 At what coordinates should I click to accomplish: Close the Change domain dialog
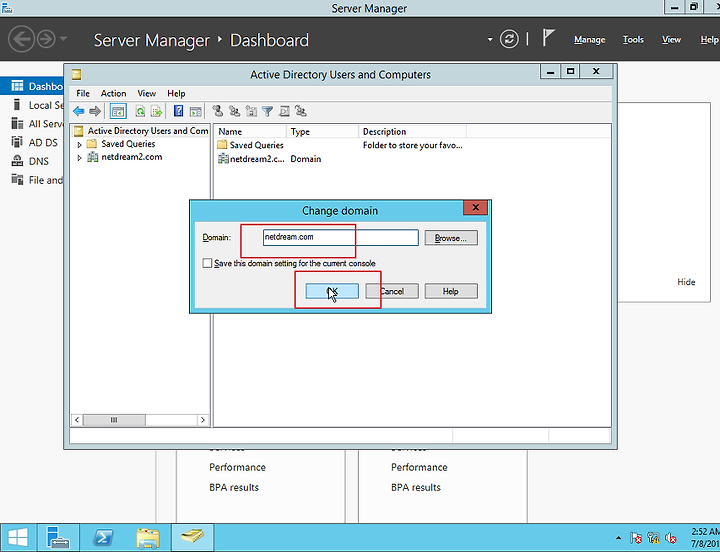coord(475,207)
